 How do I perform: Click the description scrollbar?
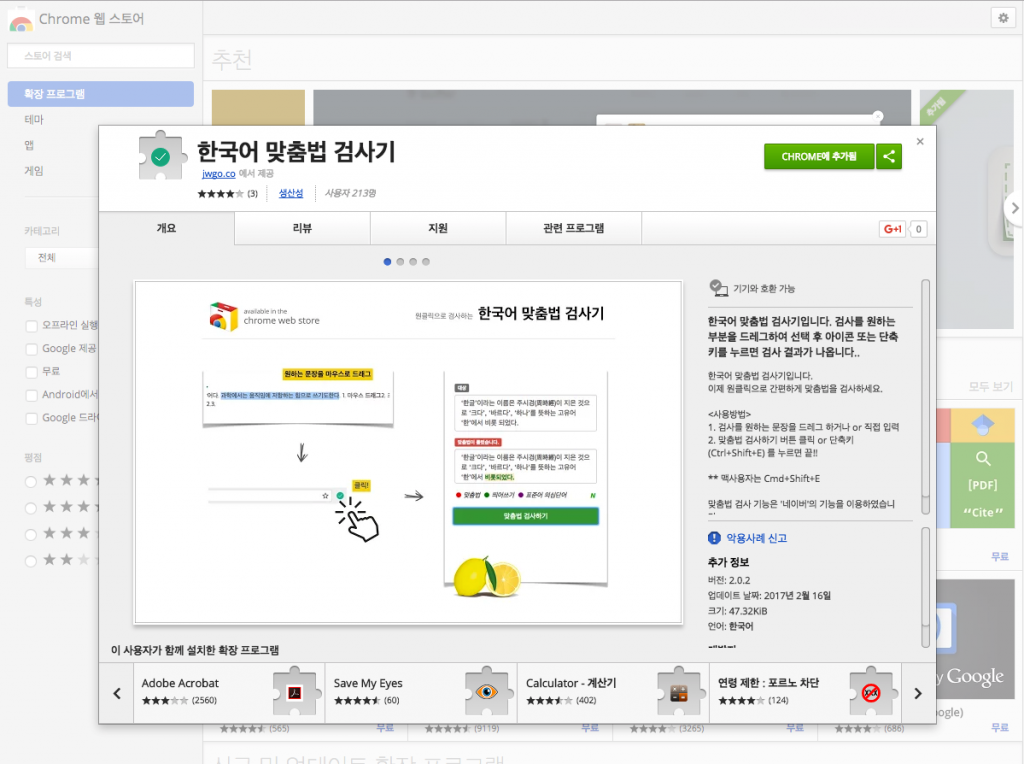tap(925, 396)
